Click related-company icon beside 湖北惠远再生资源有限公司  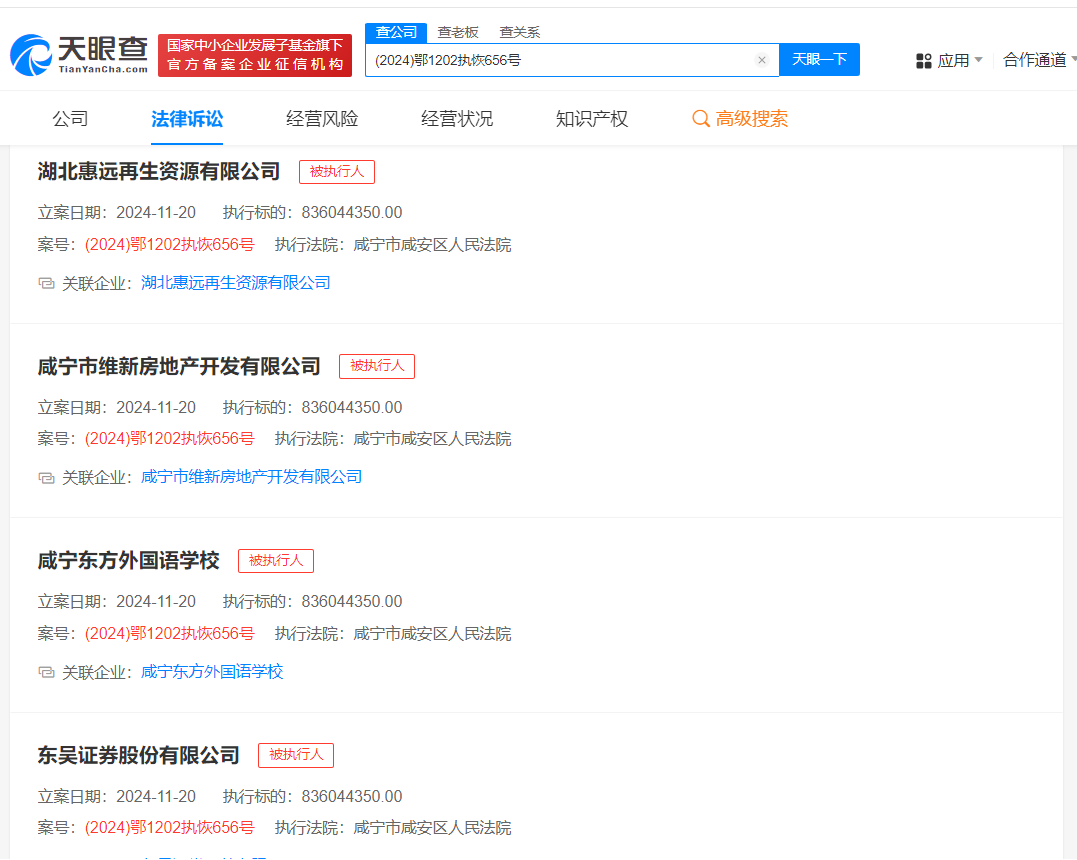pos(47,283)
